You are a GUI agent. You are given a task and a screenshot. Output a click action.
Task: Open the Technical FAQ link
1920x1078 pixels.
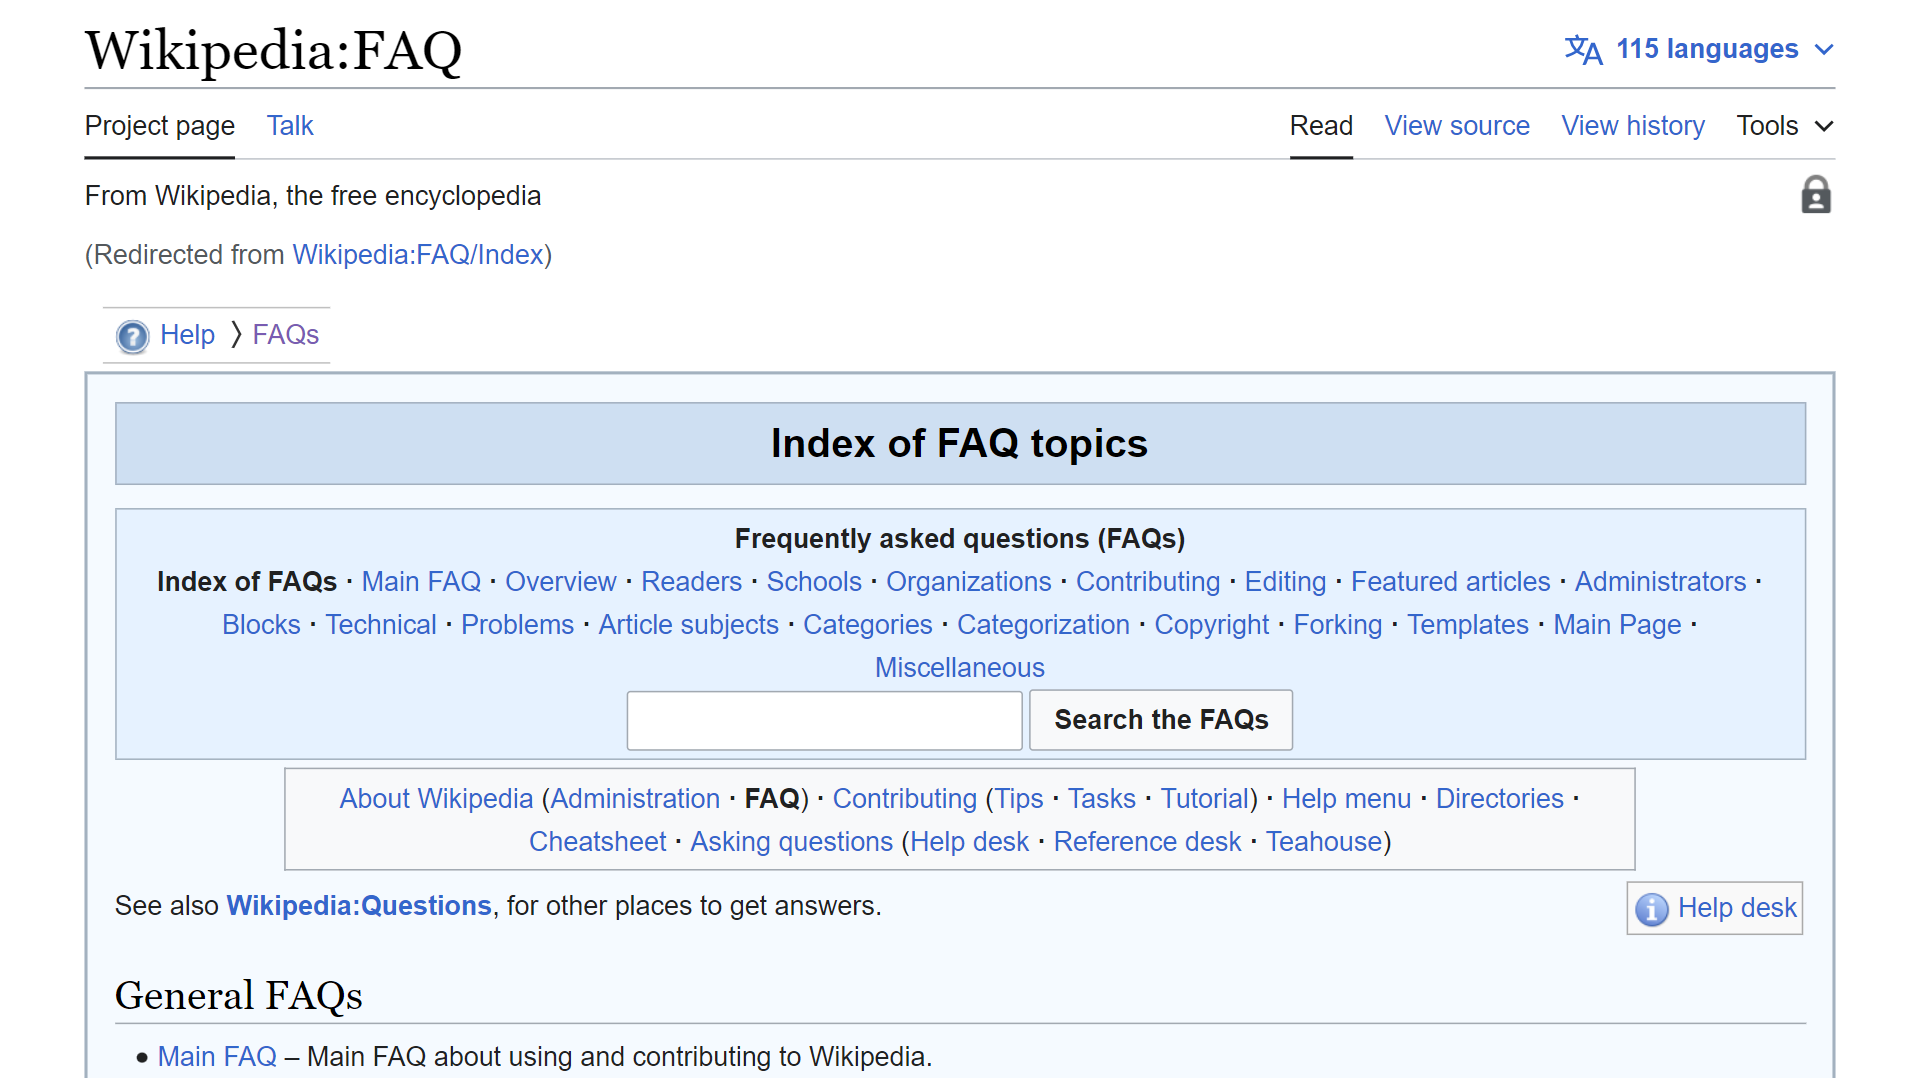(381, 625)
